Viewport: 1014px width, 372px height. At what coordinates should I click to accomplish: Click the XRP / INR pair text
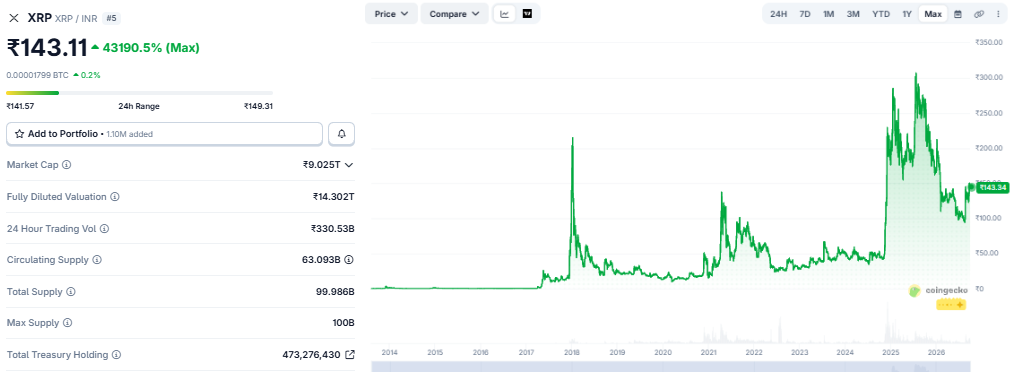pos(76,19)
